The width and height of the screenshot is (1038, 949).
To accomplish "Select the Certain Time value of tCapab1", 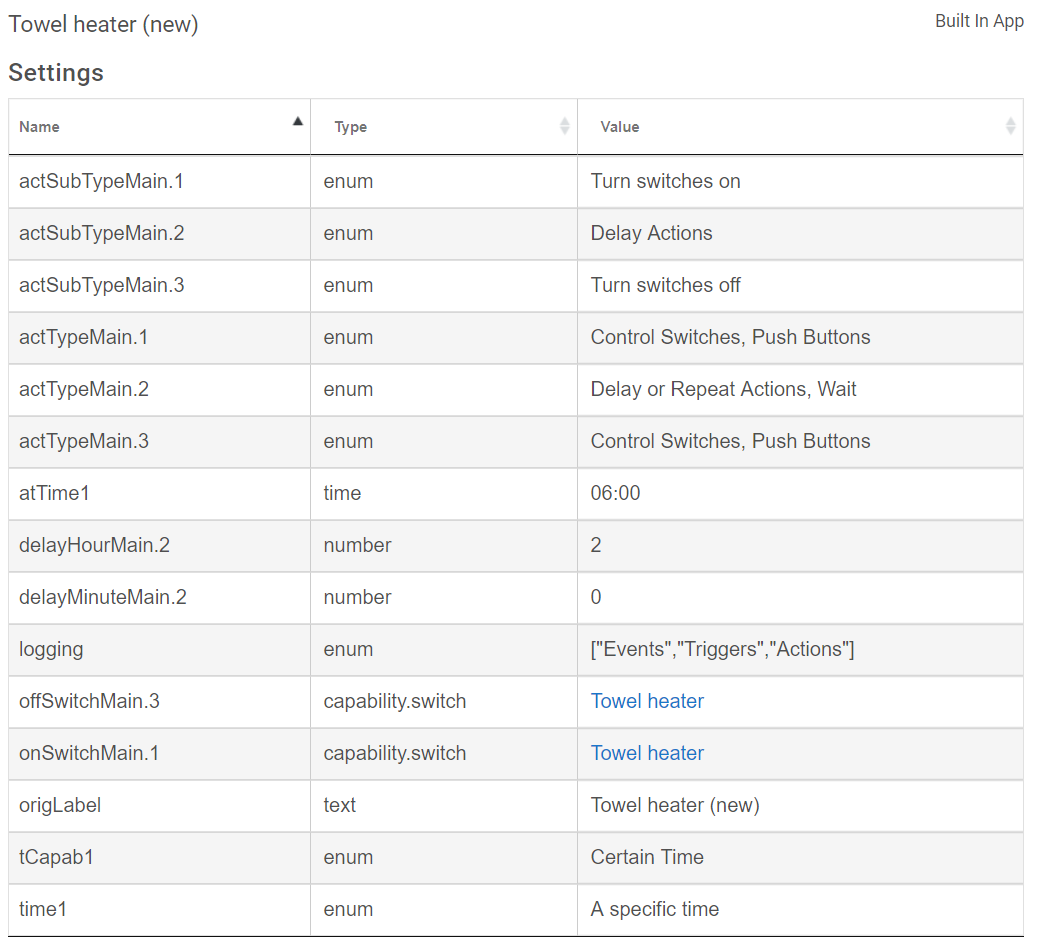I will pyautogui.click(x=647, y=857).
